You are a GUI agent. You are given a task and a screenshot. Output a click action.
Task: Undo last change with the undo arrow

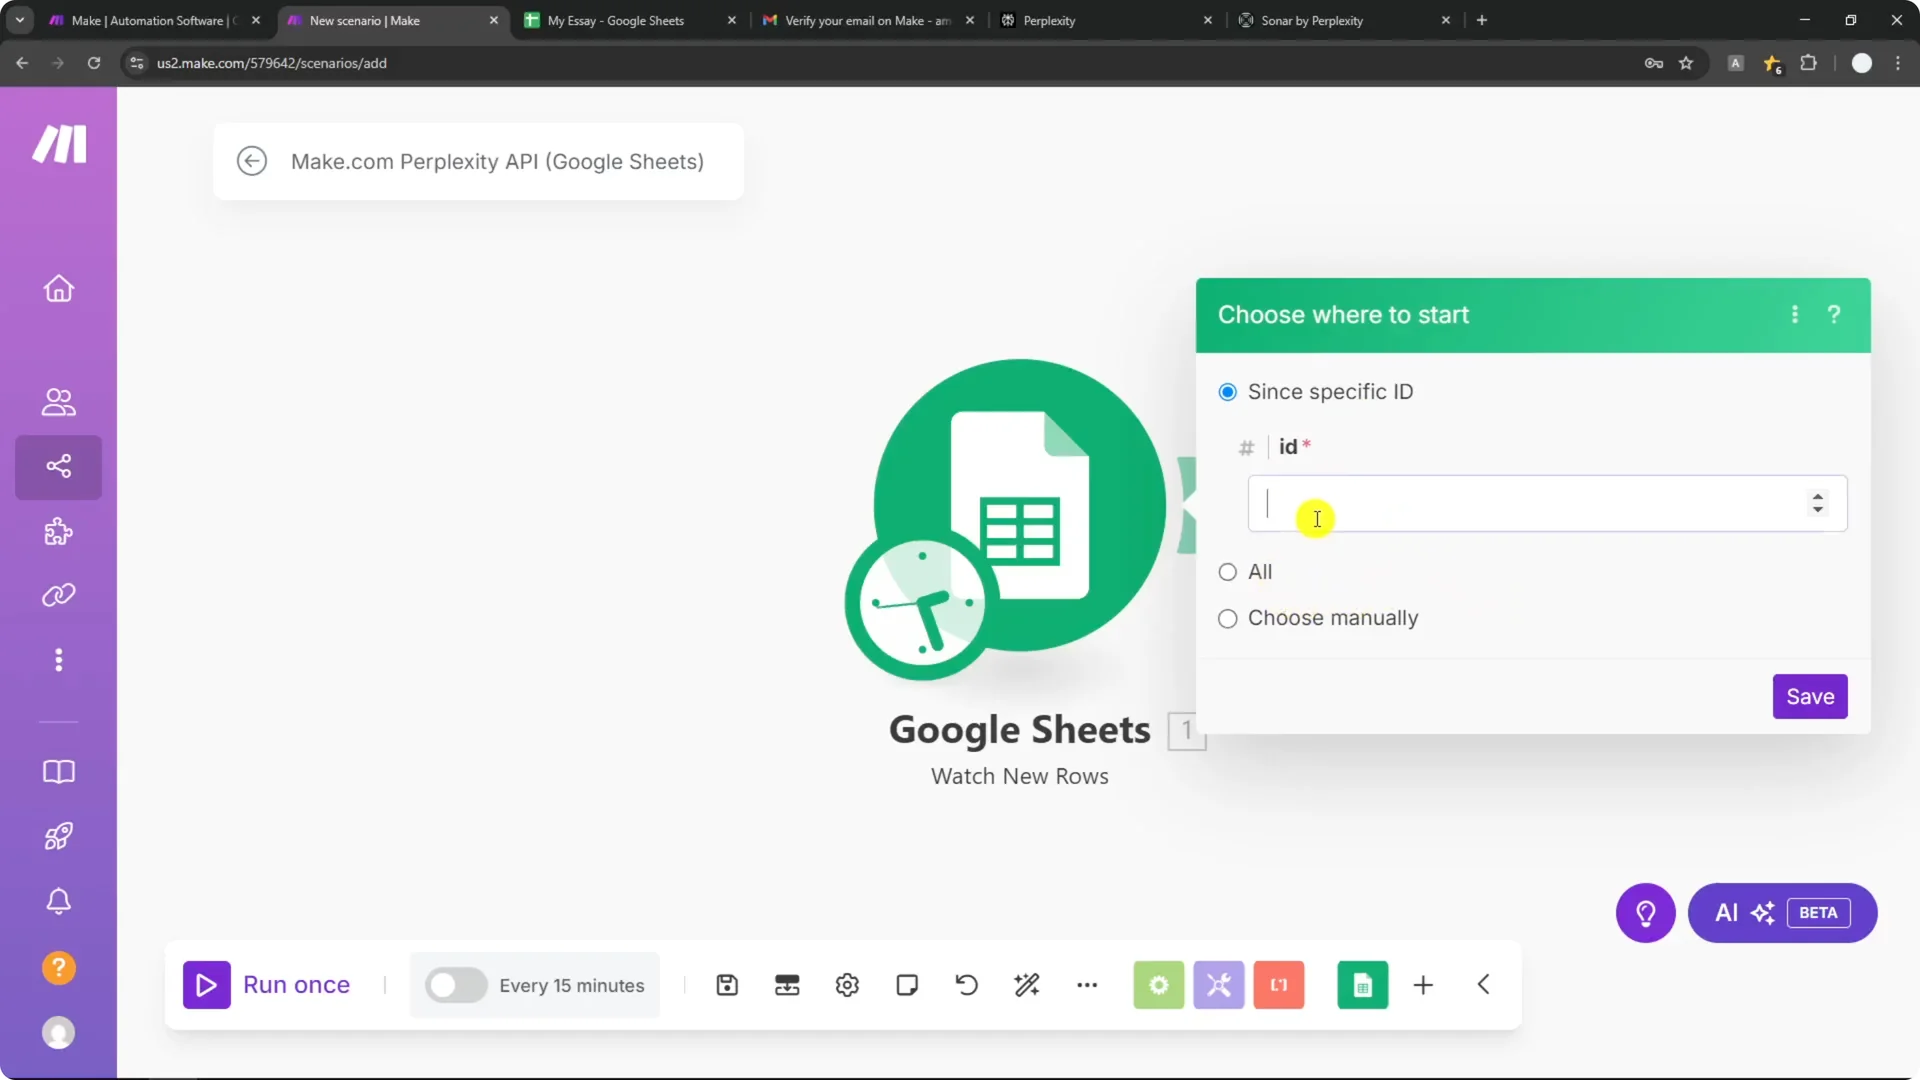pos(966,985)
